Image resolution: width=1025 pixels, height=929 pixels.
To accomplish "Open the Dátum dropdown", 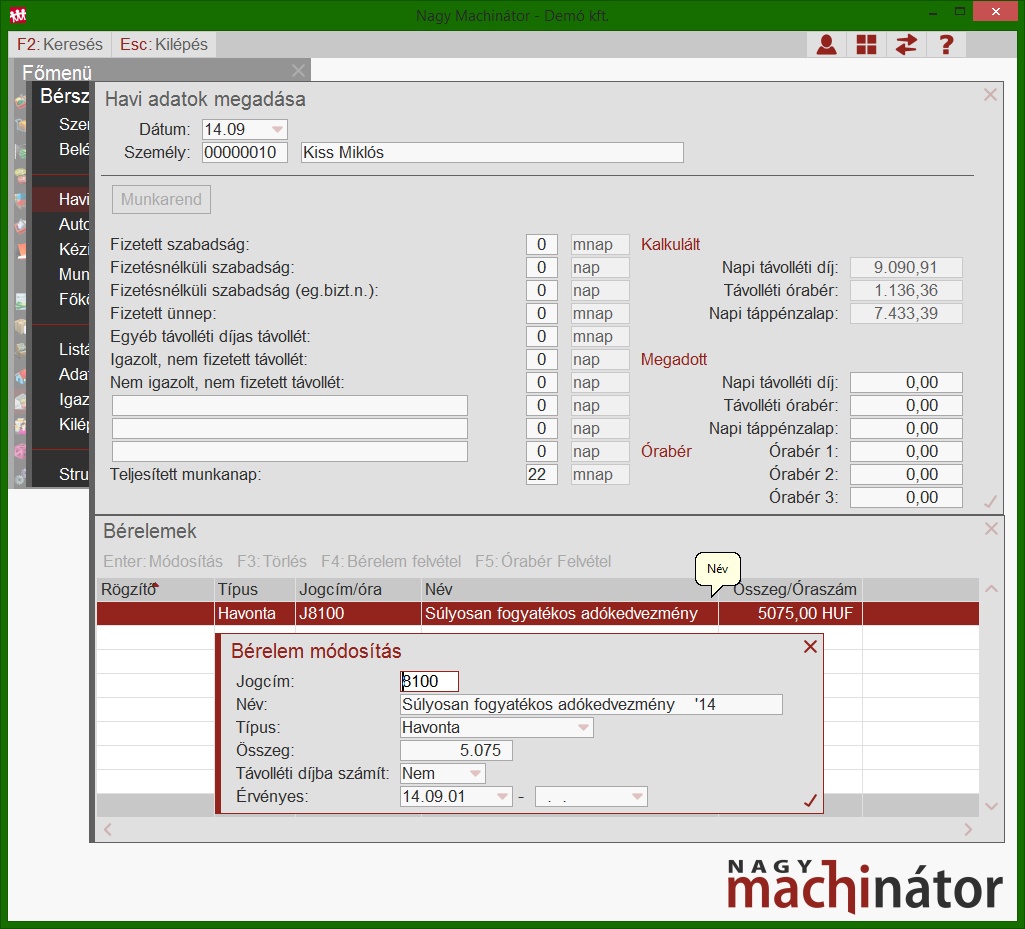I will [x=277, y=129].
